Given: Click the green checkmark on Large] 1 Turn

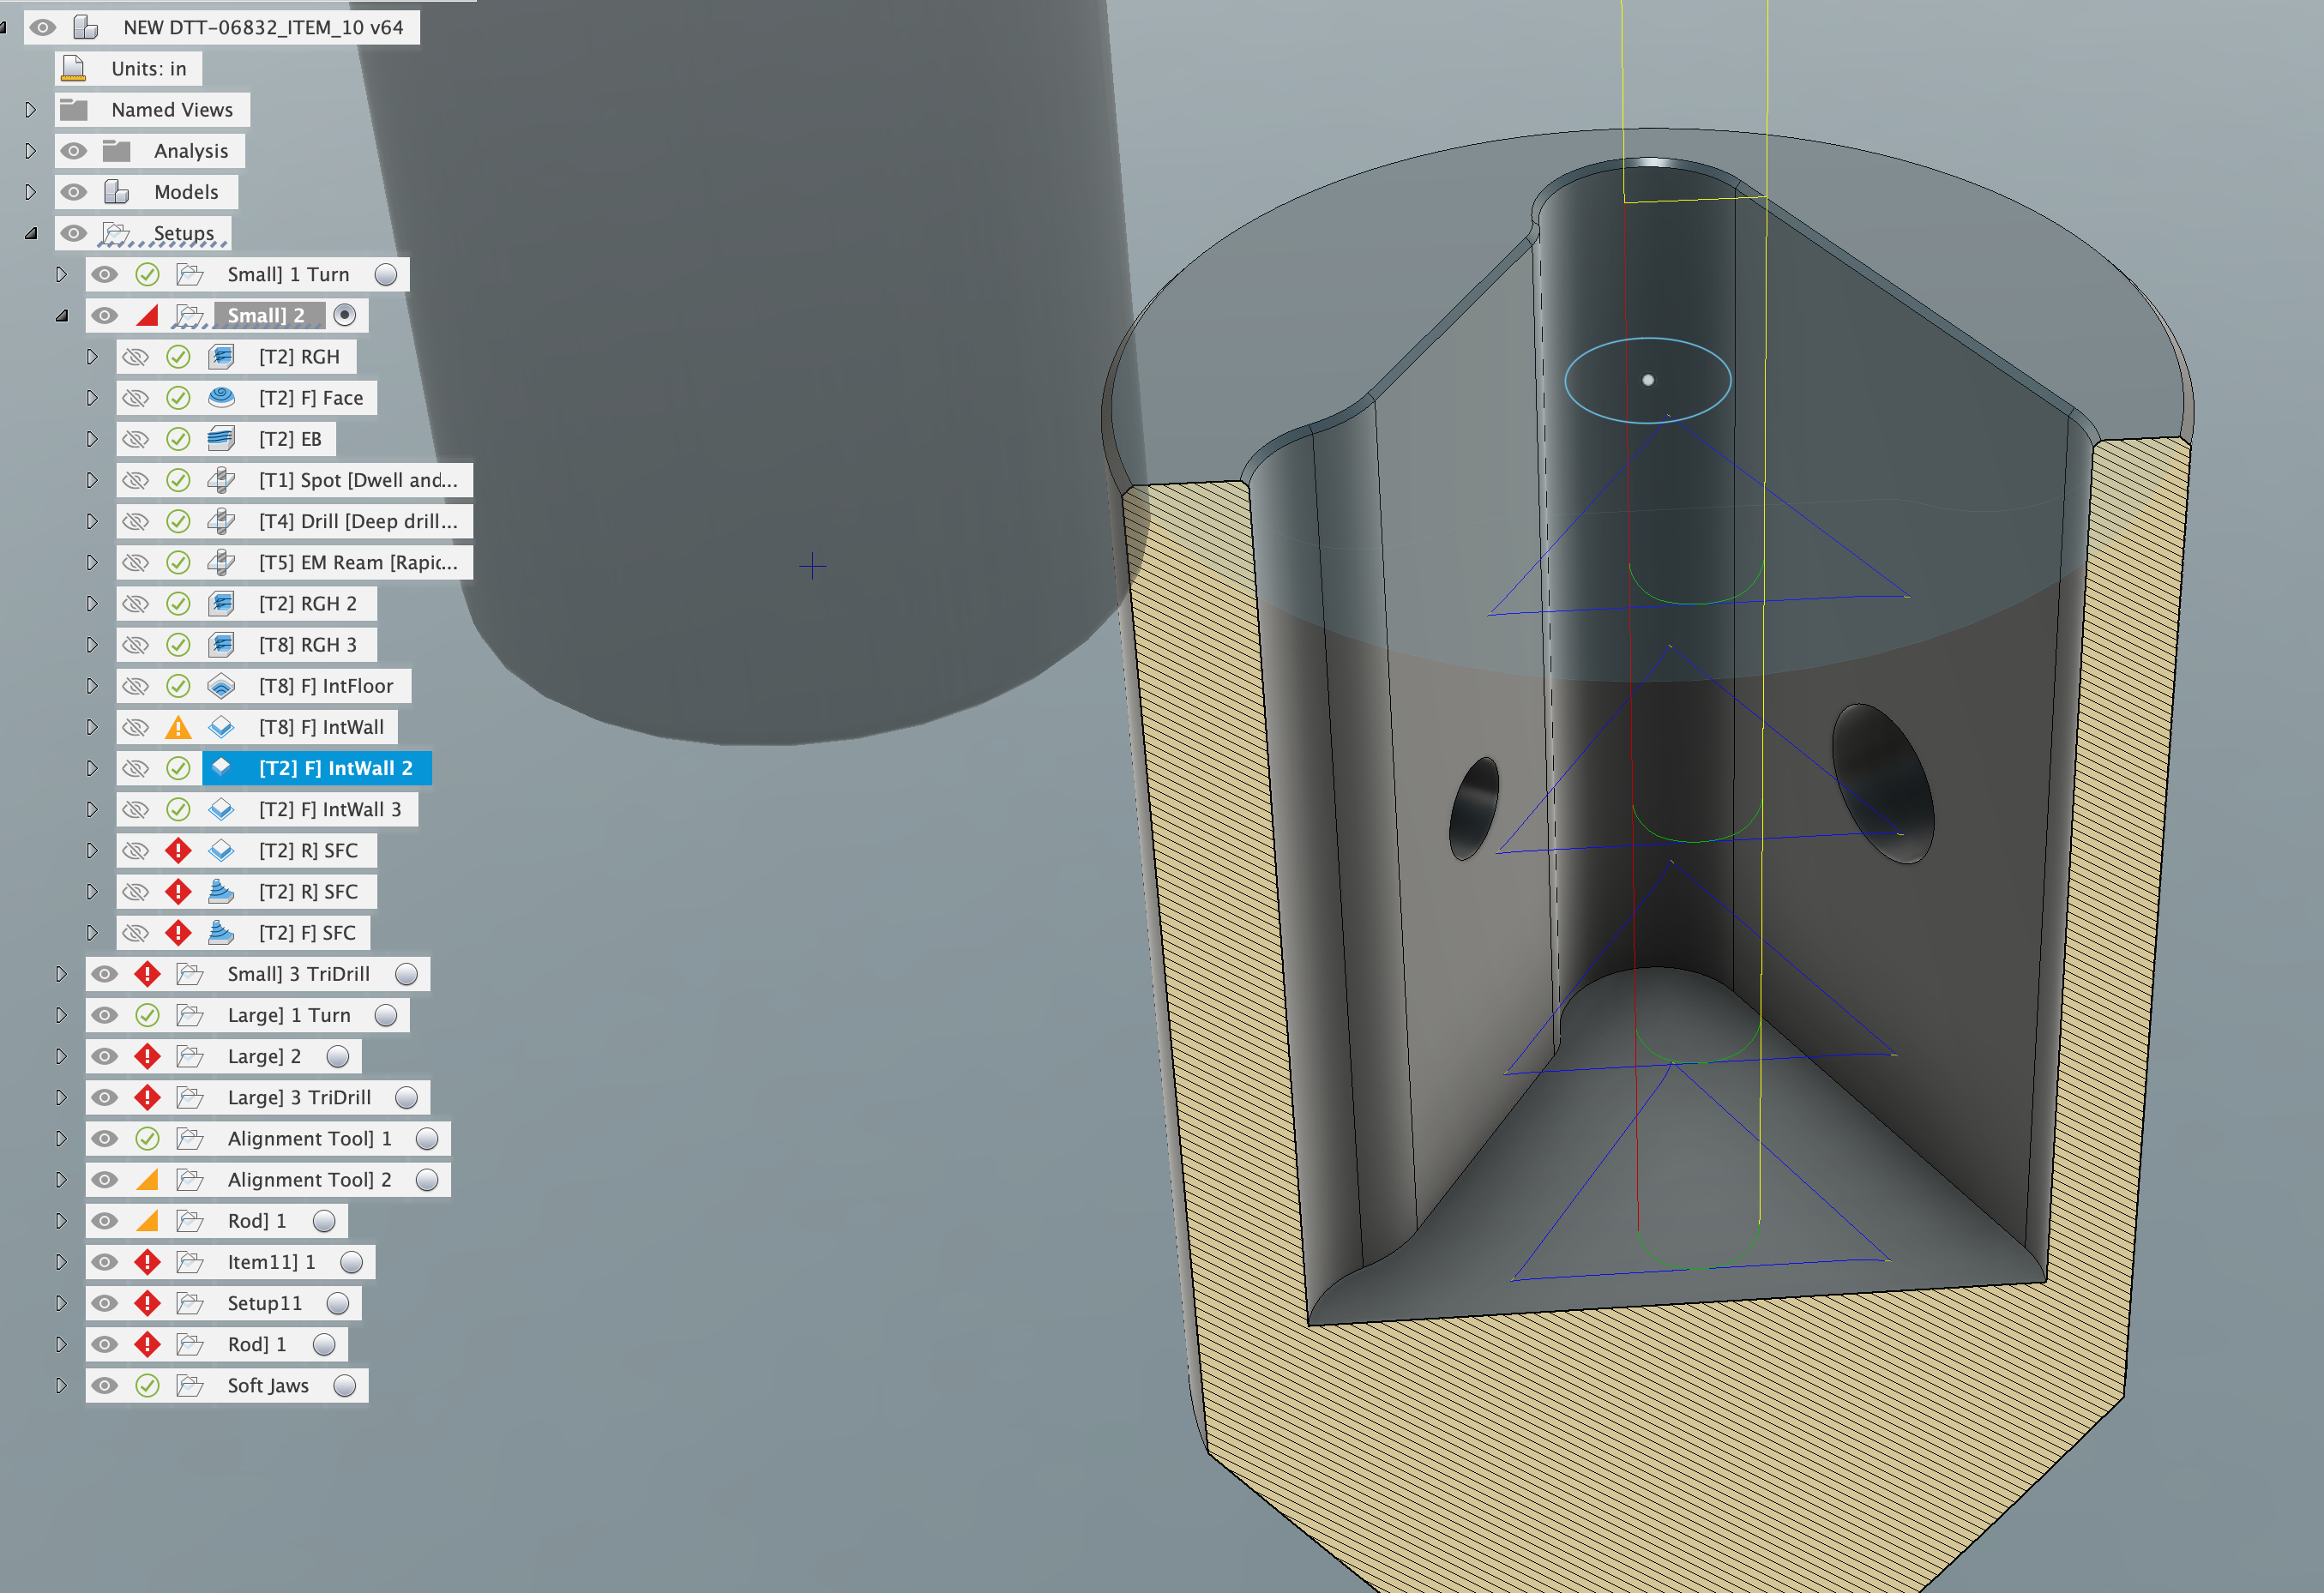Looking at the screenshot, I should pos(148,1015).
